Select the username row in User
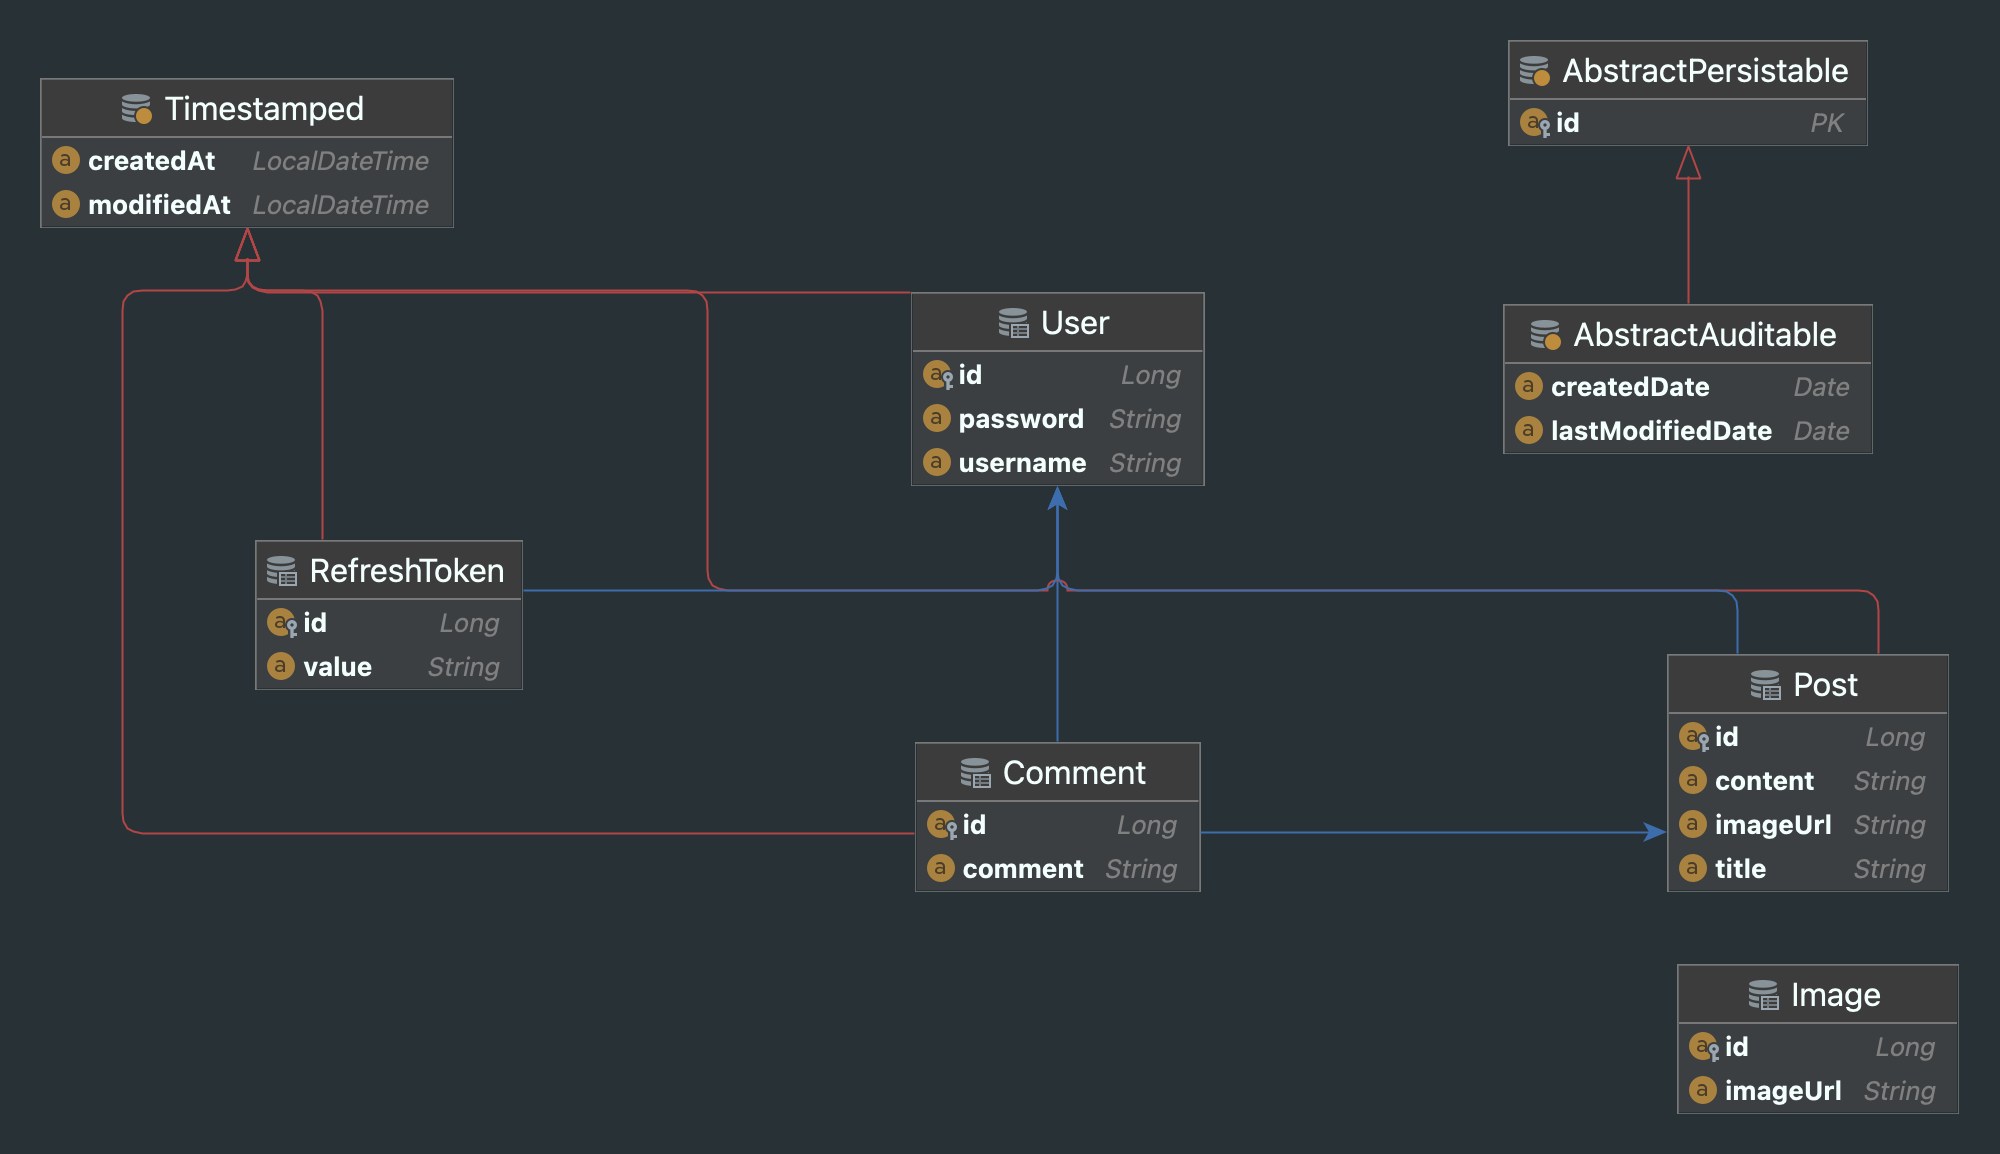The height and width of the screenshot is (1154, 2000). point(1022,463)
